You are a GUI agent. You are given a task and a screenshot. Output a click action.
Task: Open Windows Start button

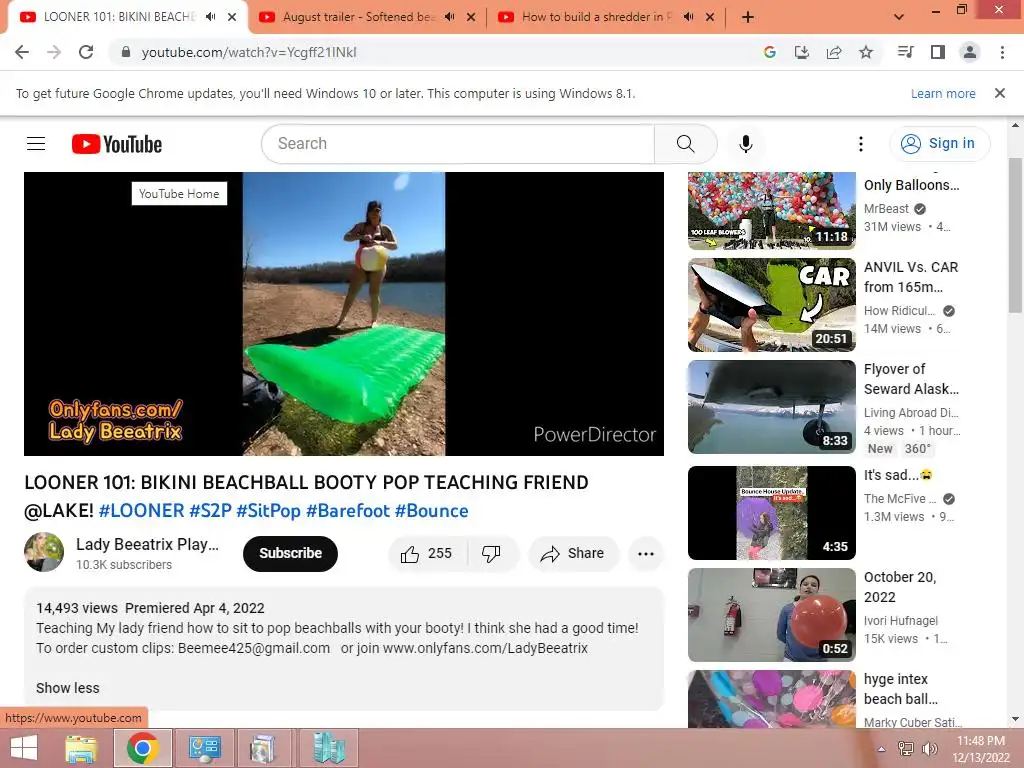(24, 748)
